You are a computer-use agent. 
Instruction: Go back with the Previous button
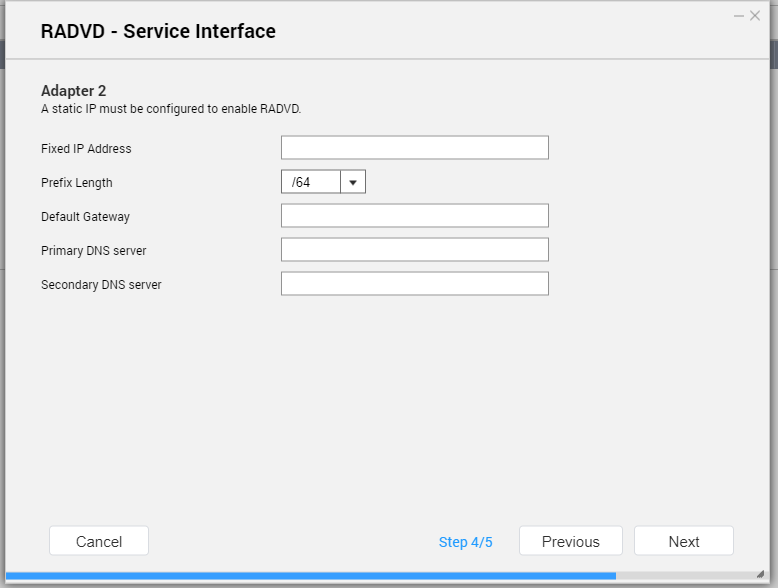(x=571, y=541)
